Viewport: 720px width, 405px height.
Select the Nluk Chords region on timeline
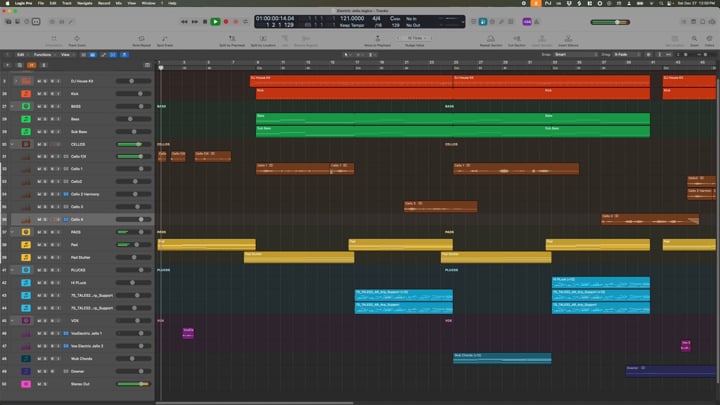(x=500, y=357)
